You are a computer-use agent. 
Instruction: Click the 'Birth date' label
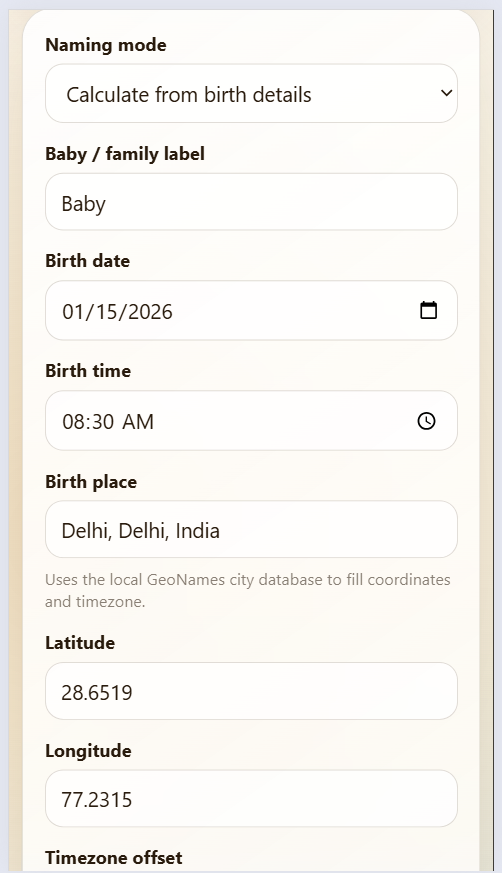(87, 261)
